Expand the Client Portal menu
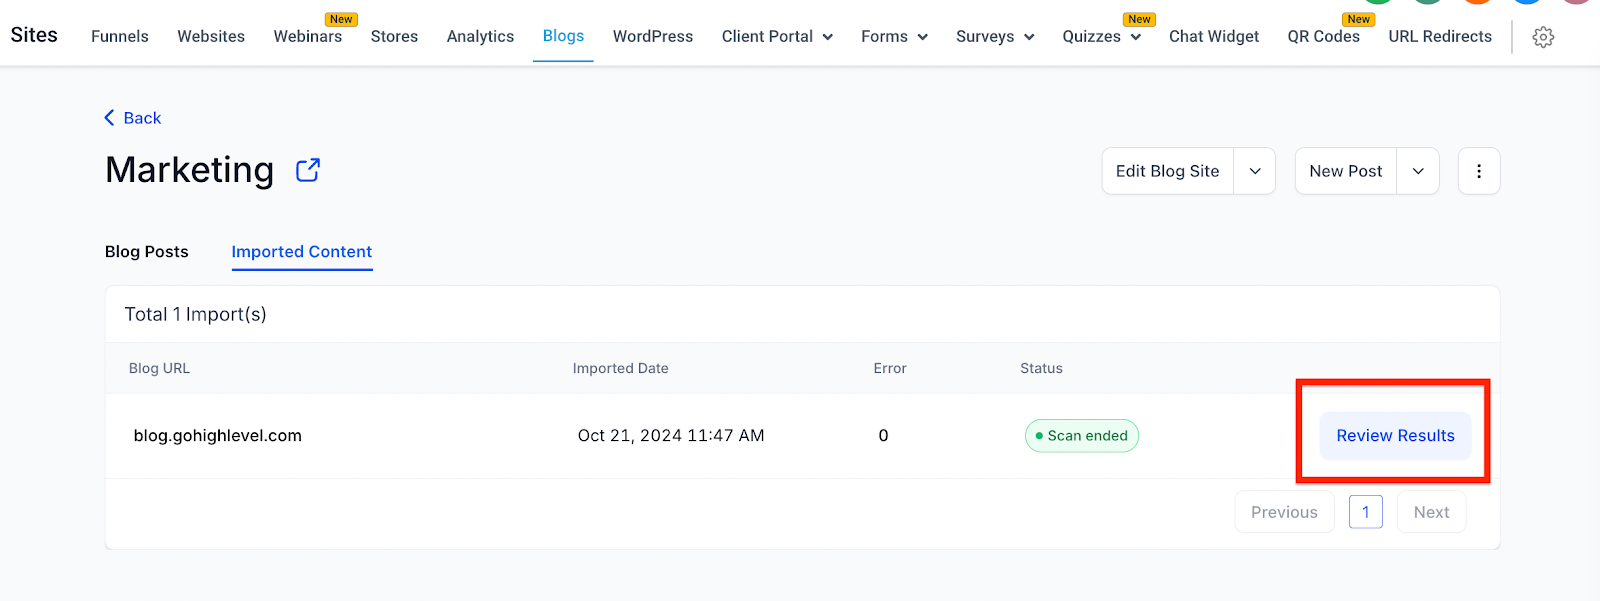Image resolution: width=1600 pixels, height=601 pixels. tap(777, 36)
